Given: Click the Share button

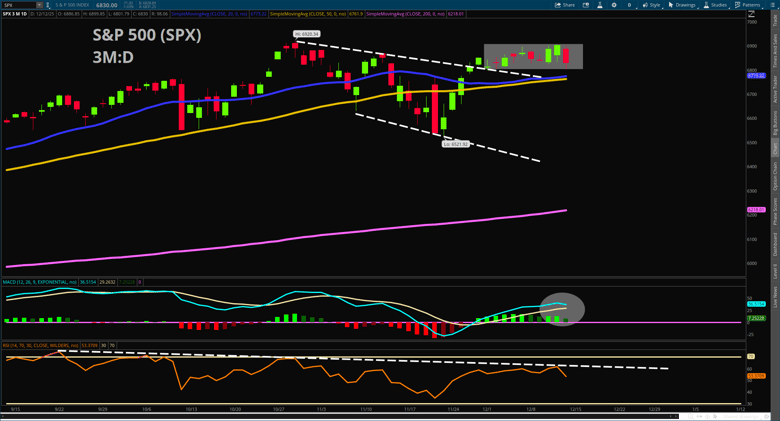Looking at the screenshot, I should coord(565,5).
